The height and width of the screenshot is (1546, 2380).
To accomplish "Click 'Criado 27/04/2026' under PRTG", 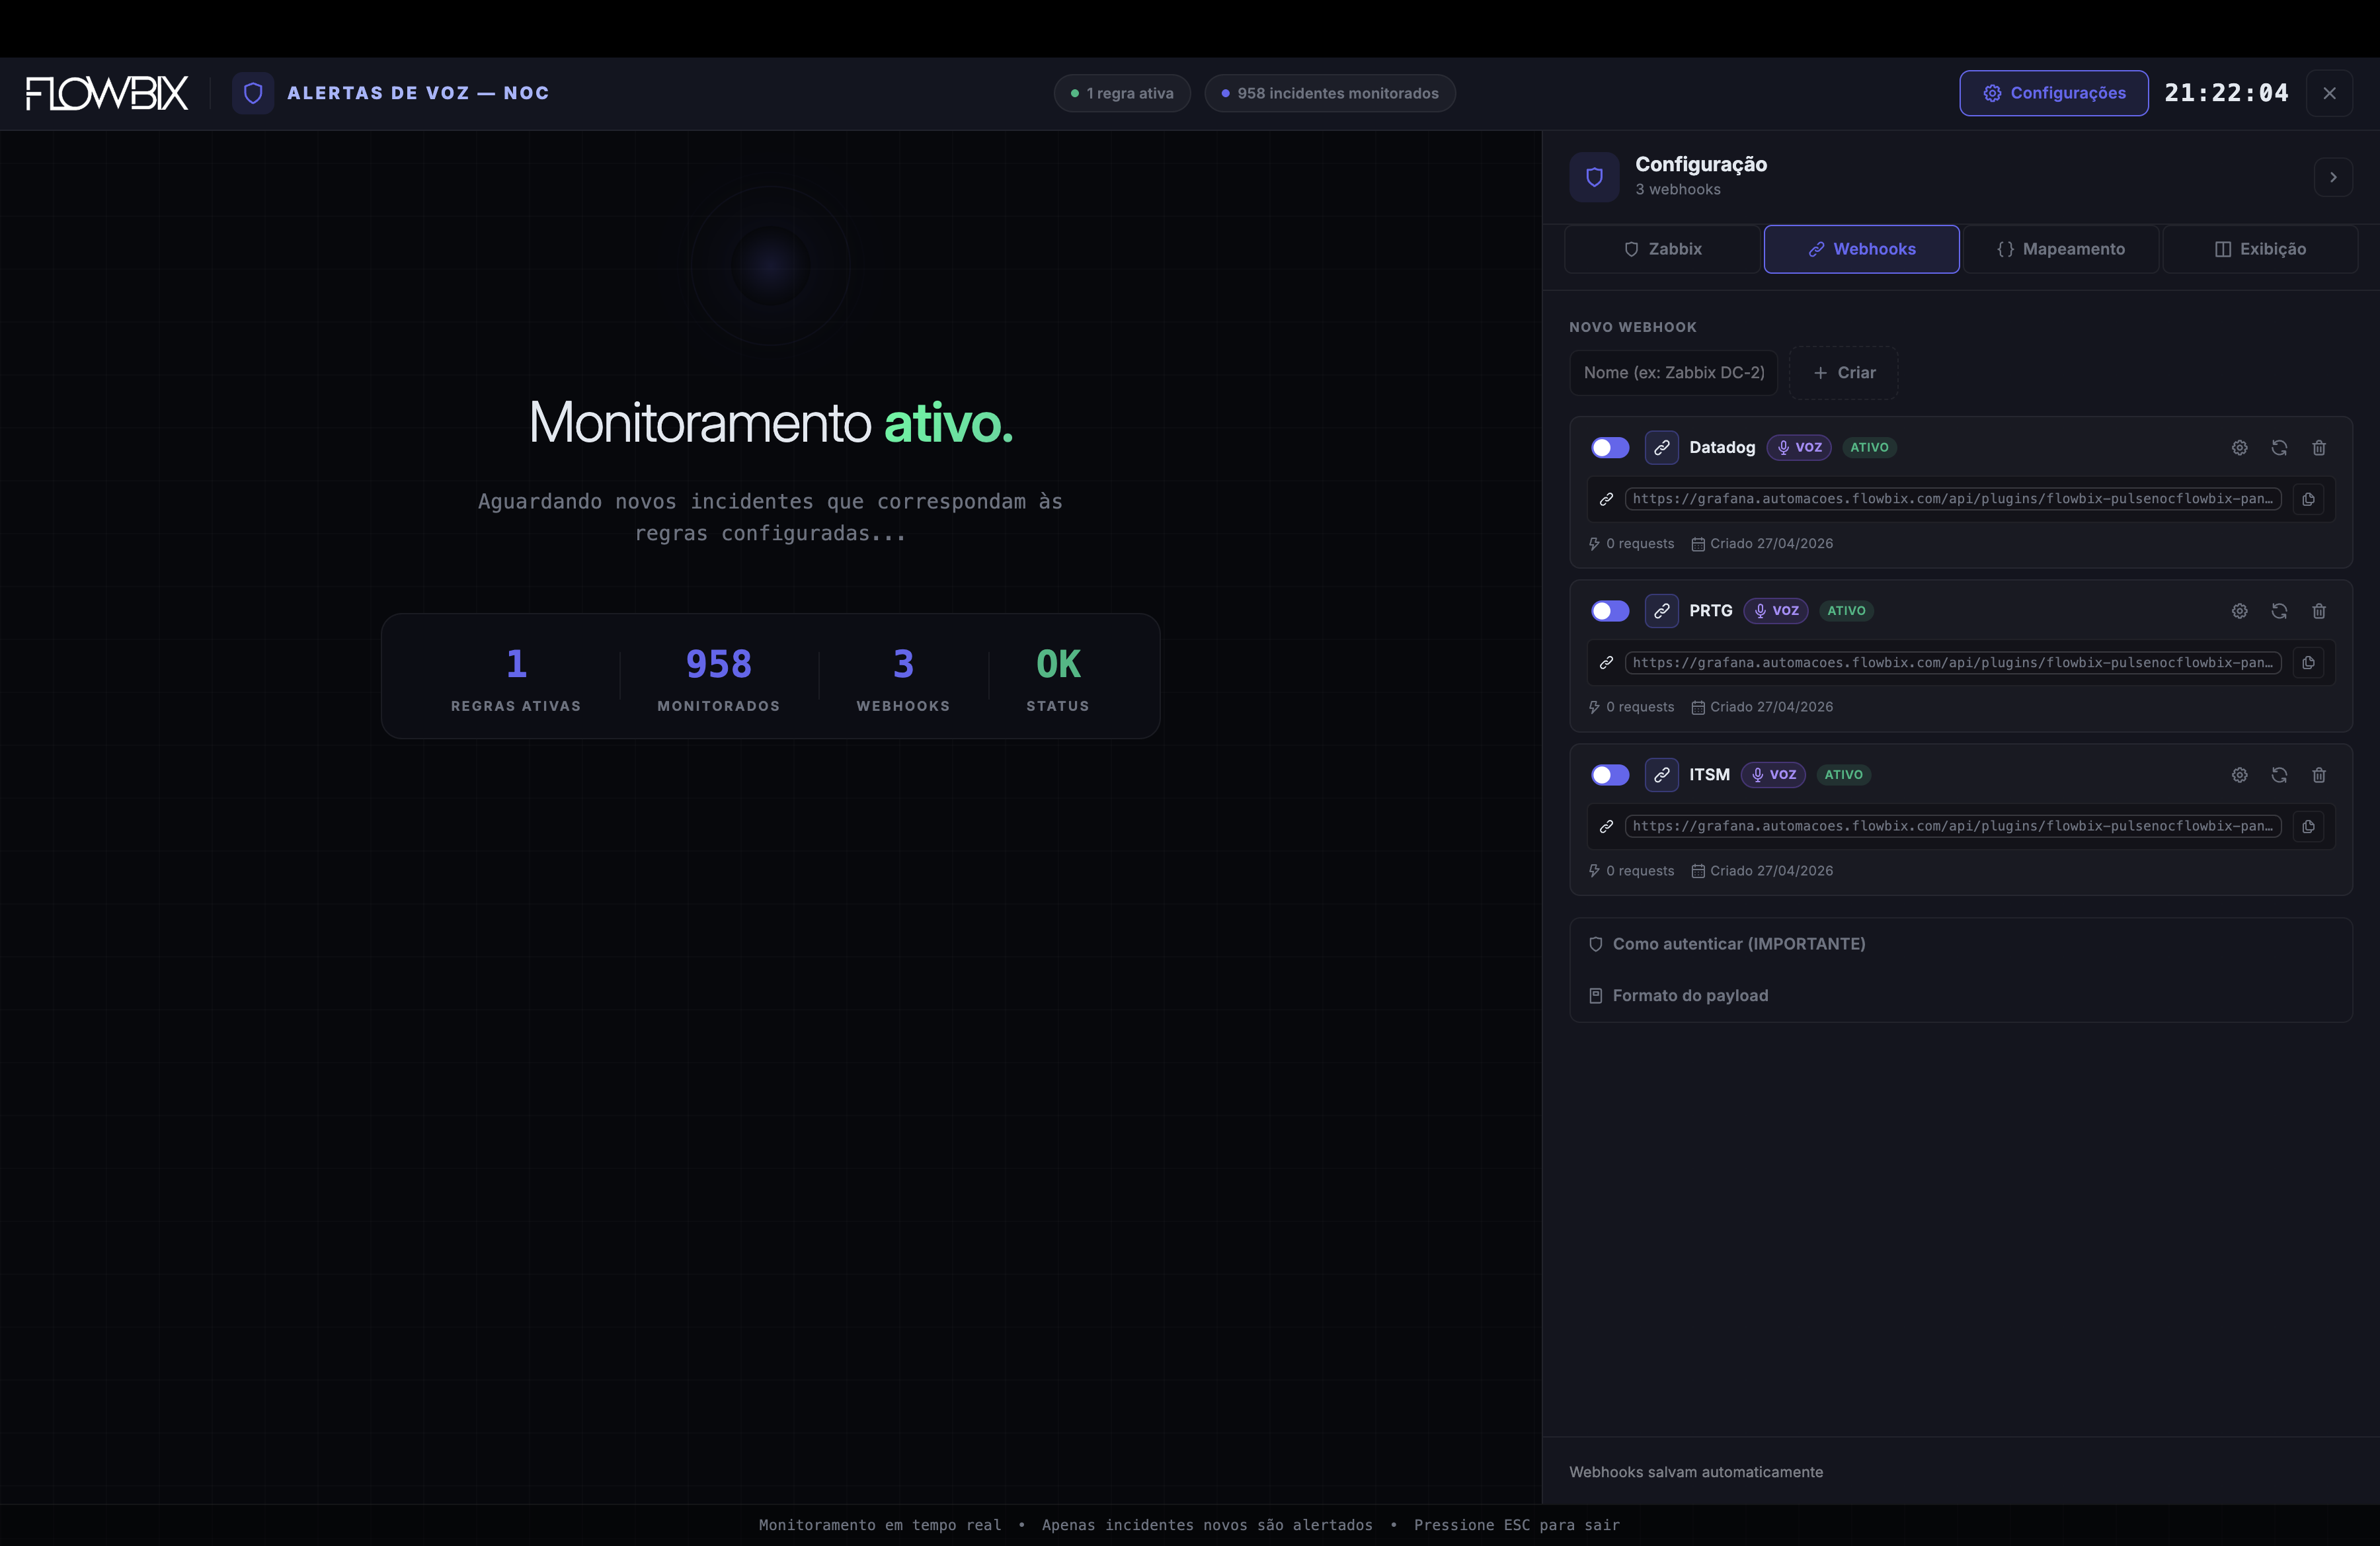I will pyautogui.click(x=1762, y=707).
